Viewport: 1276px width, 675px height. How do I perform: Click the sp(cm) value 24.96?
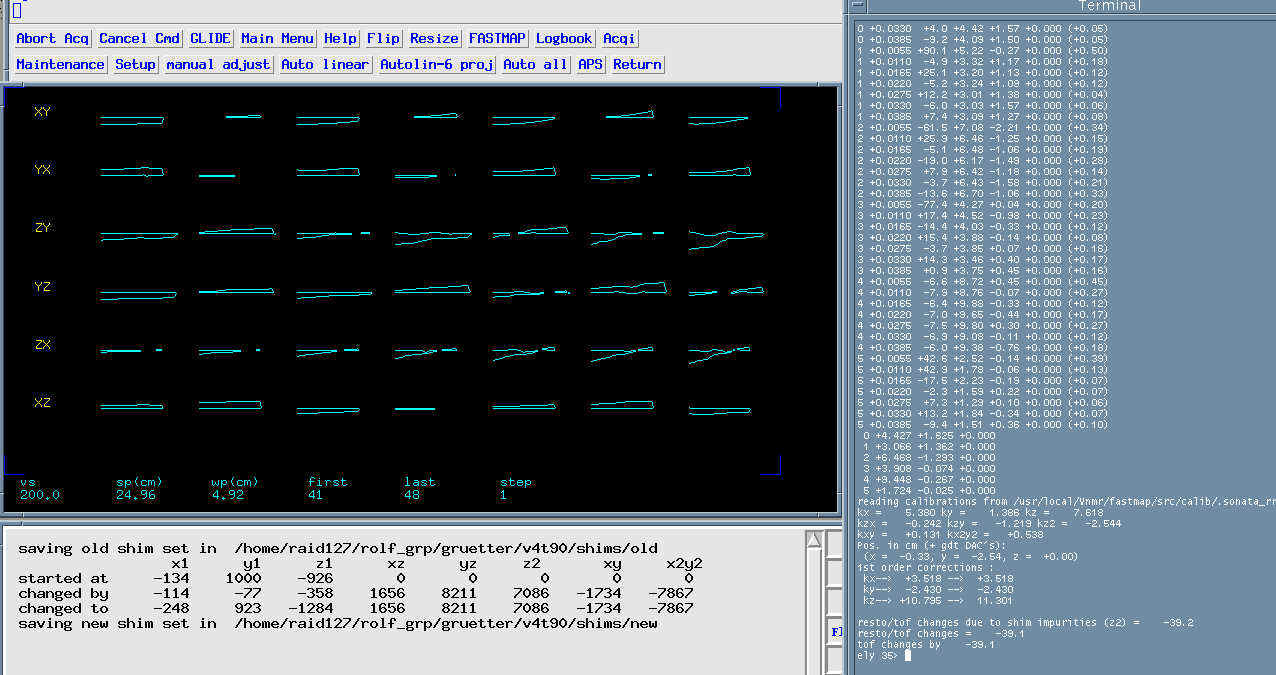[136, 495]
